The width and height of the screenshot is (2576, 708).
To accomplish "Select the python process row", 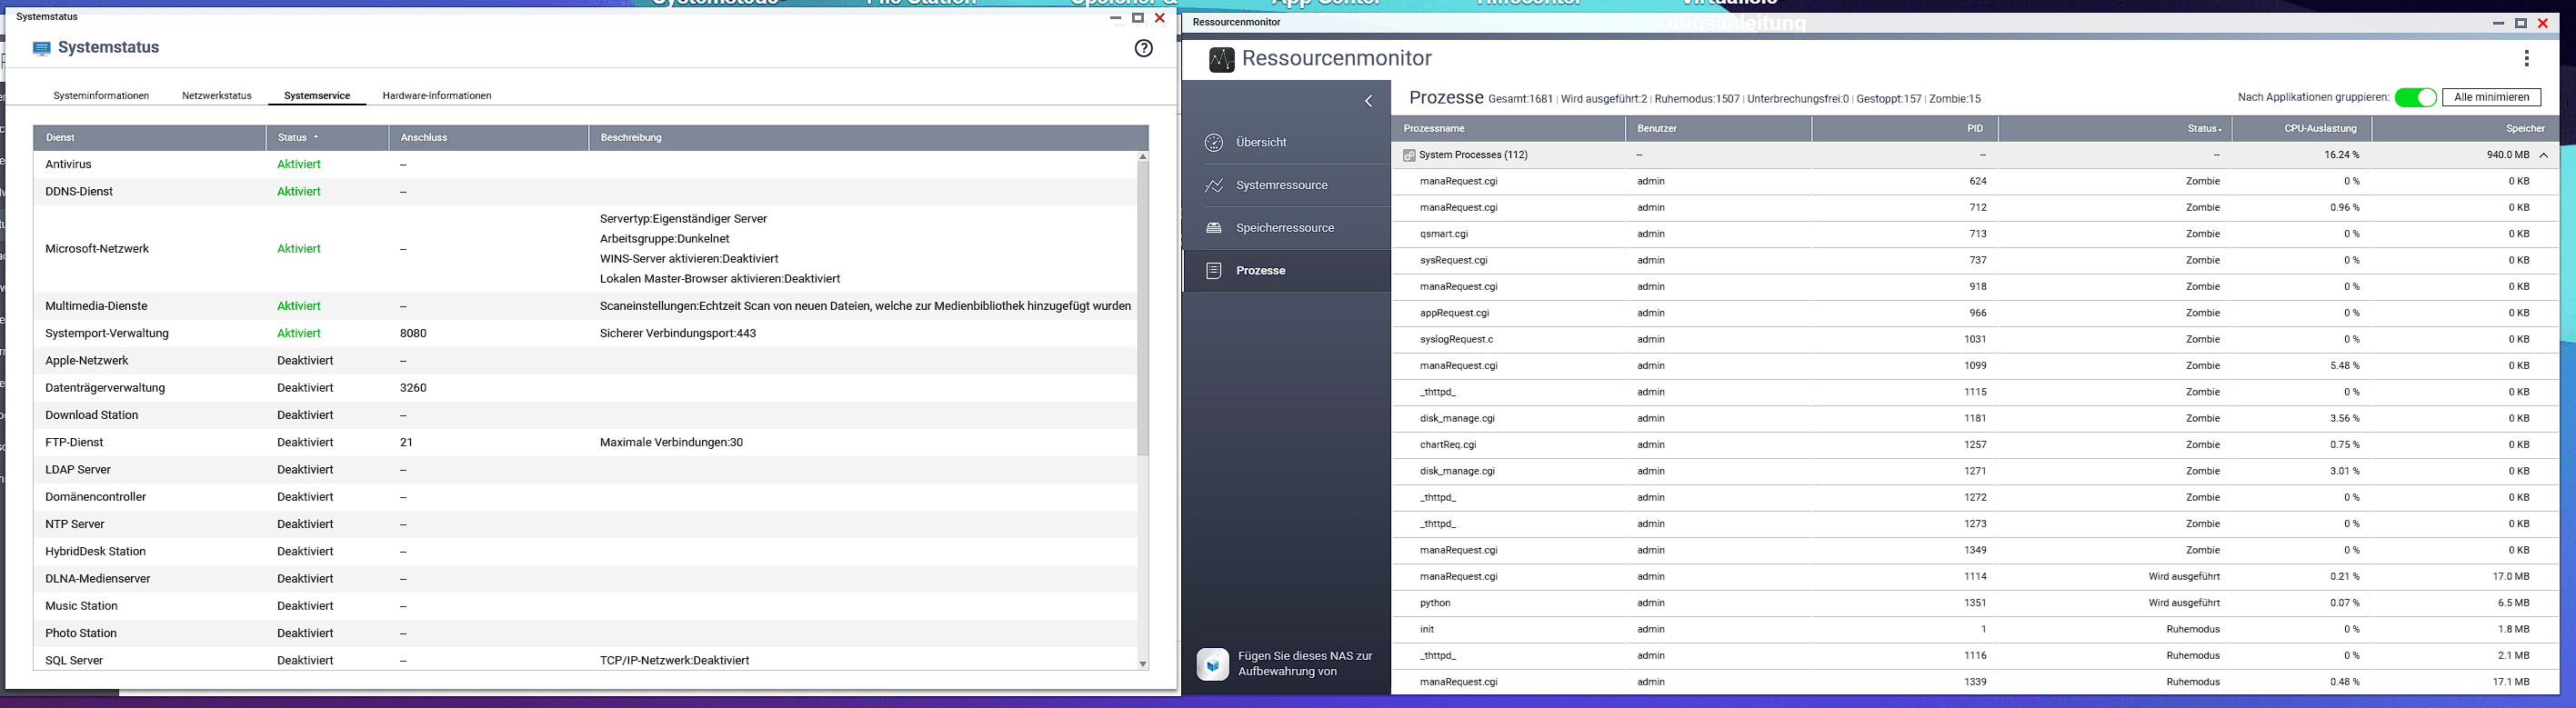I will click(1975, 603).
